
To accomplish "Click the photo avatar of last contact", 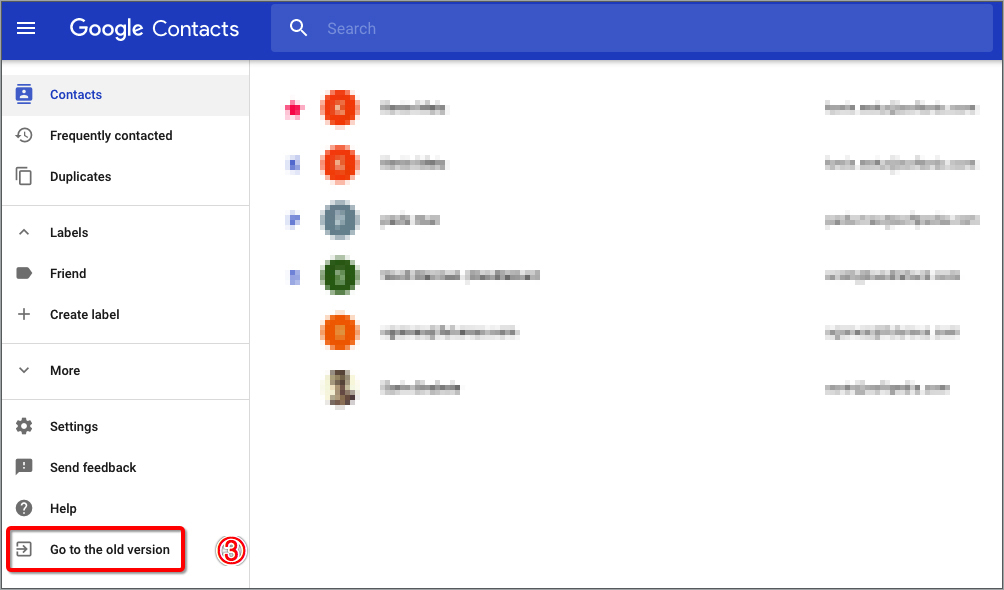I will point(340,388).
